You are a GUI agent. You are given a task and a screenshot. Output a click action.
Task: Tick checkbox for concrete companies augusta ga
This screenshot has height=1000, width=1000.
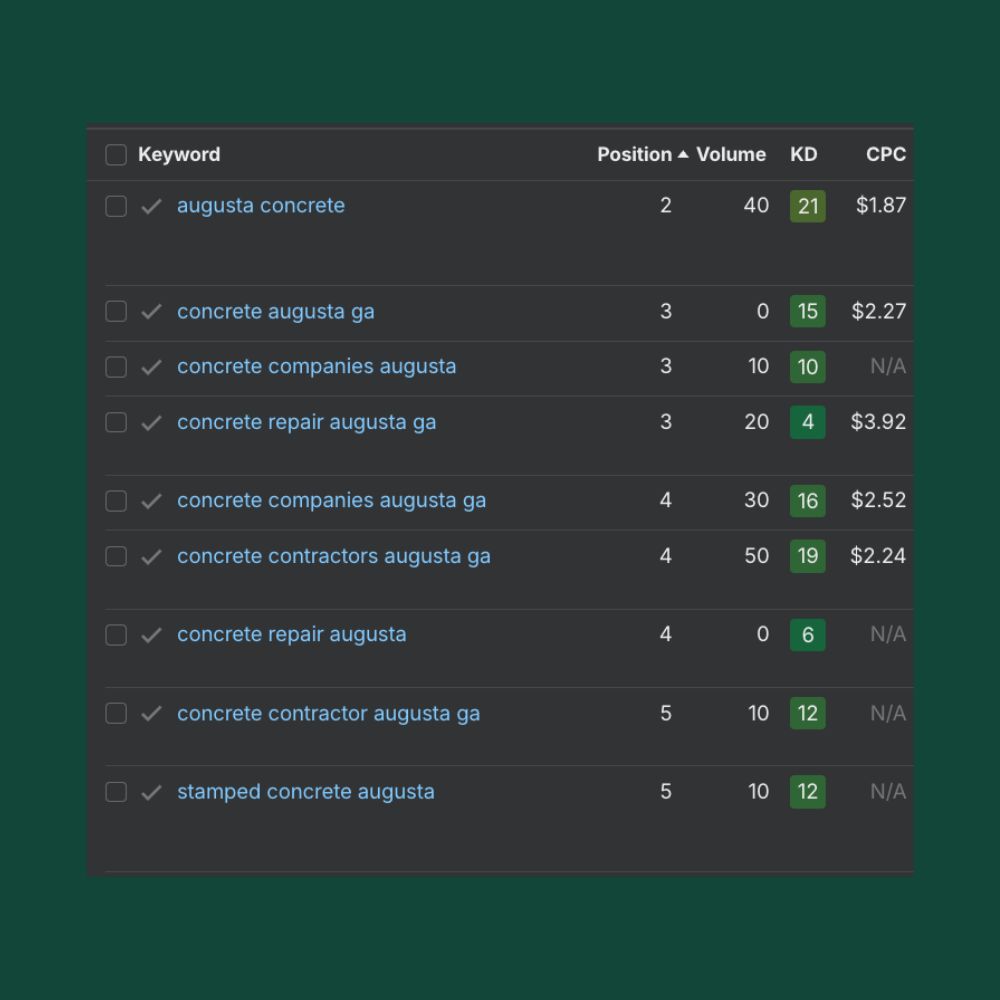point(116,501)
